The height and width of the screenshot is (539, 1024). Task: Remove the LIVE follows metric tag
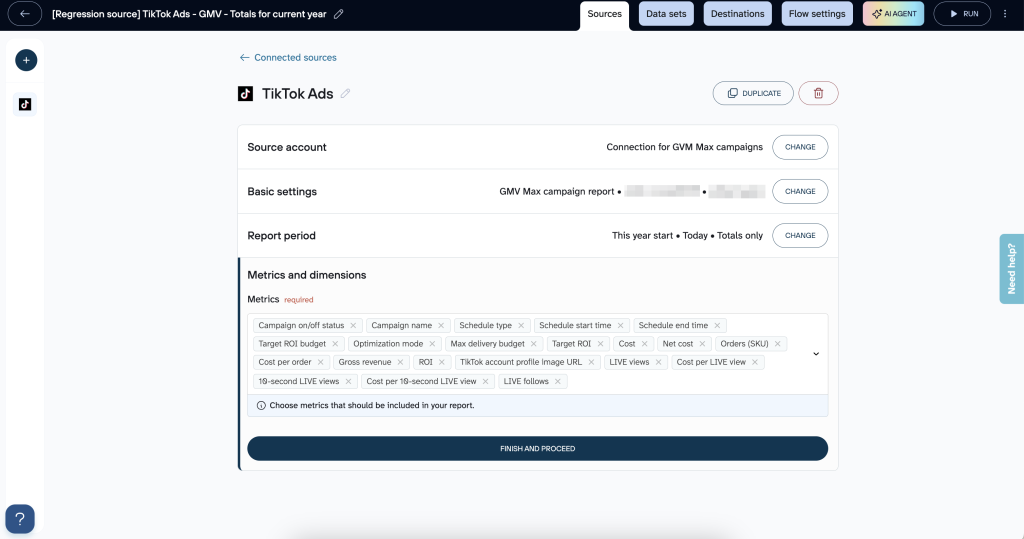[x=558, y=381]
